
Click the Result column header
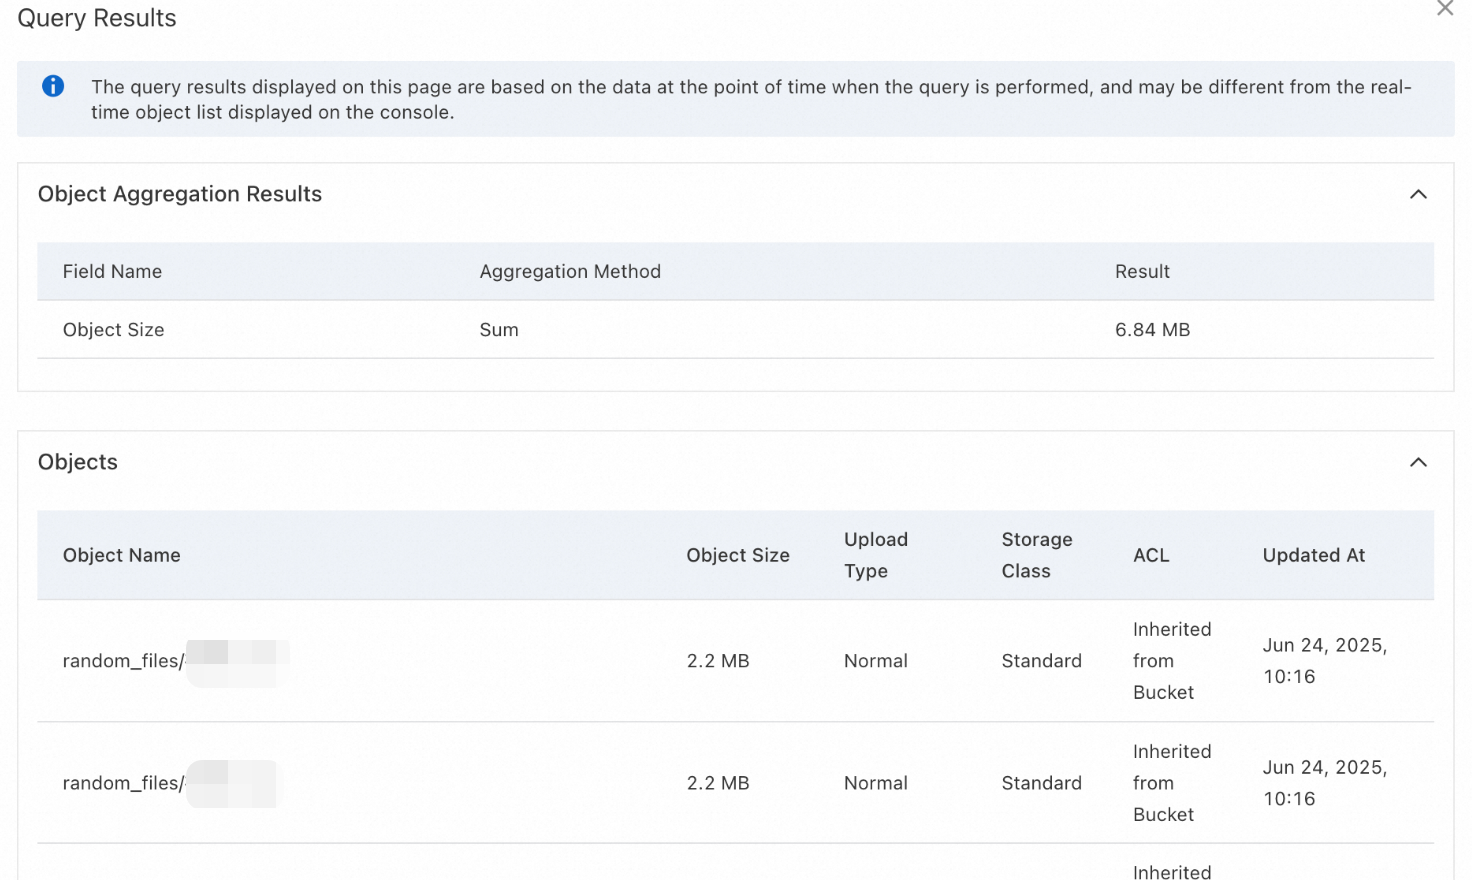tap(1142, 271)
